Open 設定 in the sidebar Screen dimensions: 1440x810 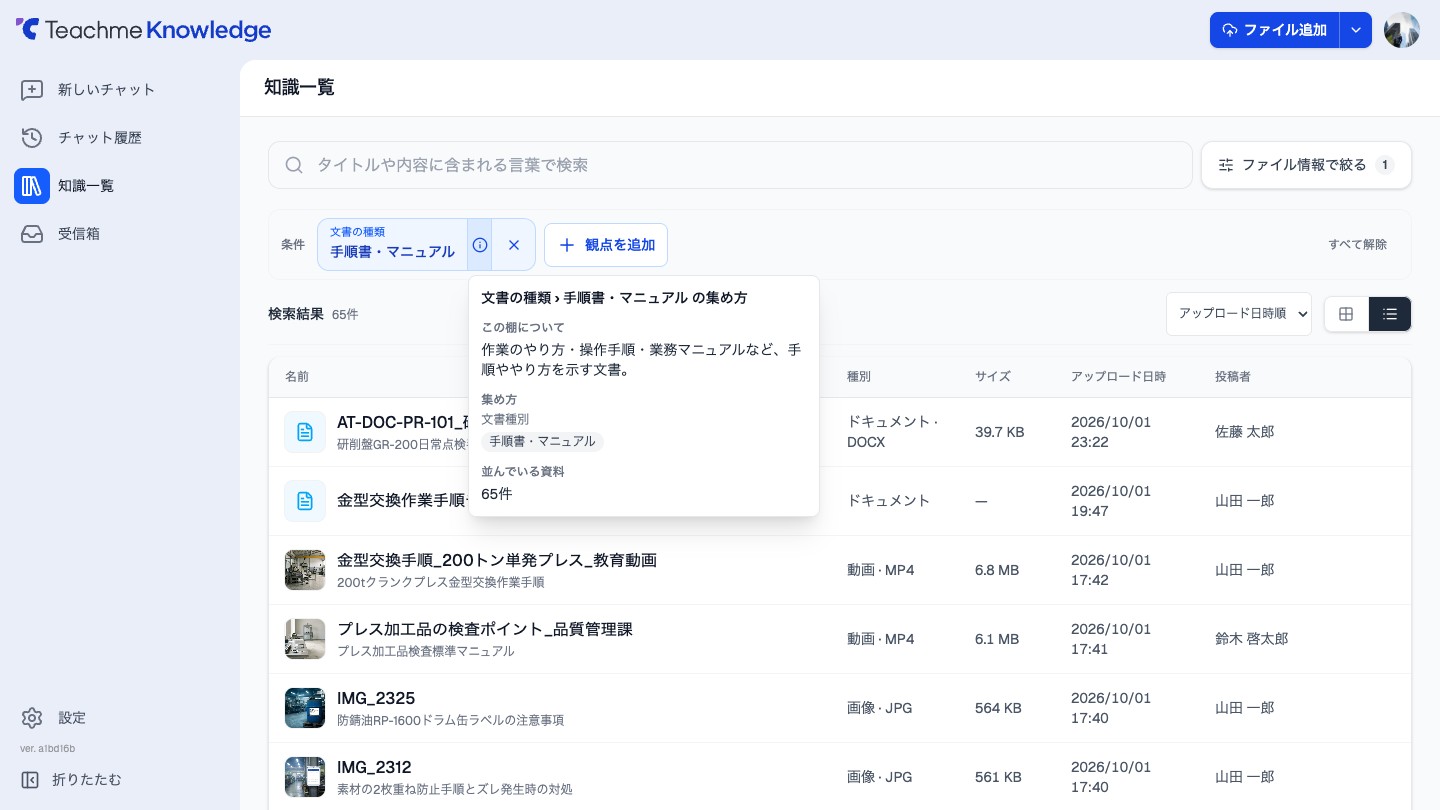tap(72, 718)
